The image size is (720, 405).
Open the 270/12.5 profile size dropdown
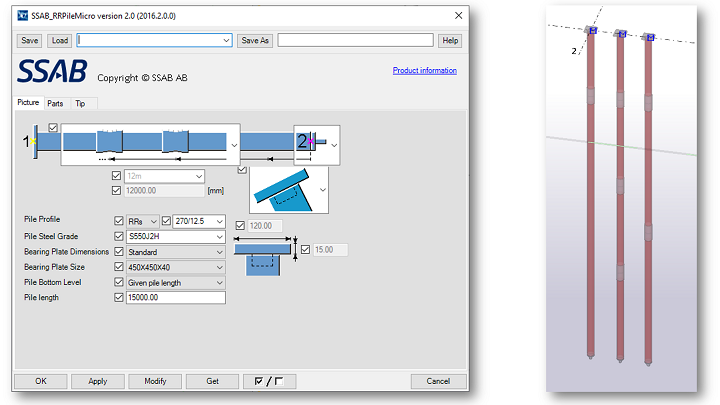pyautogui.click(x=219, y=221)
